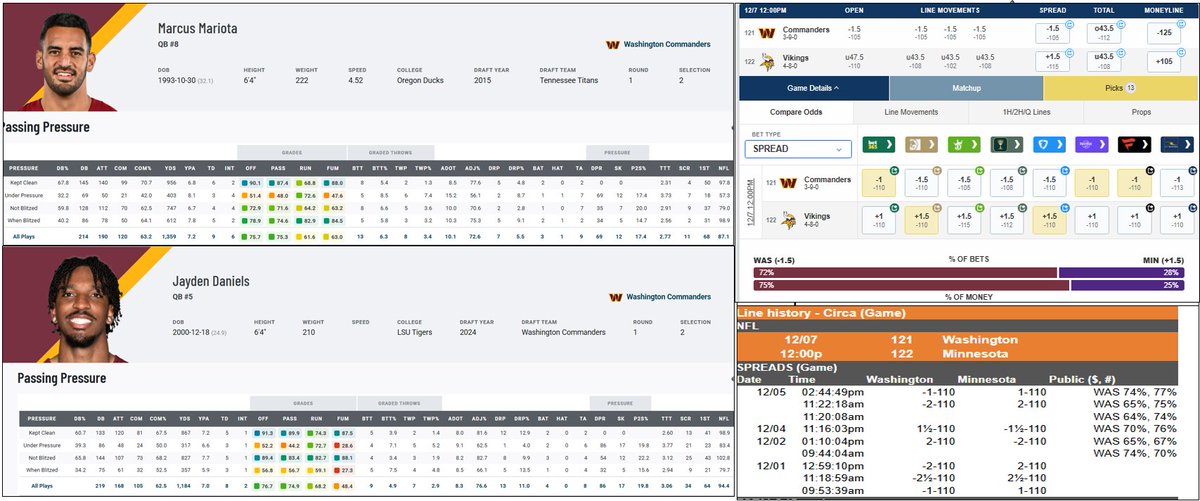Click the vertical 12/7 12:00PM game time link
Image resolution: width=1200 pixels, height=501 pixels.
[x=749, y=202]
